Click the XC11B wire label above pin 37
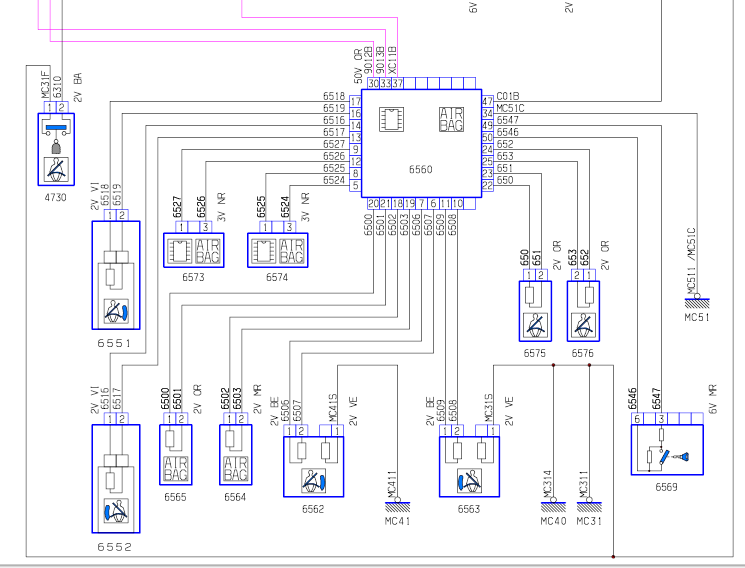 coord(392,60)
